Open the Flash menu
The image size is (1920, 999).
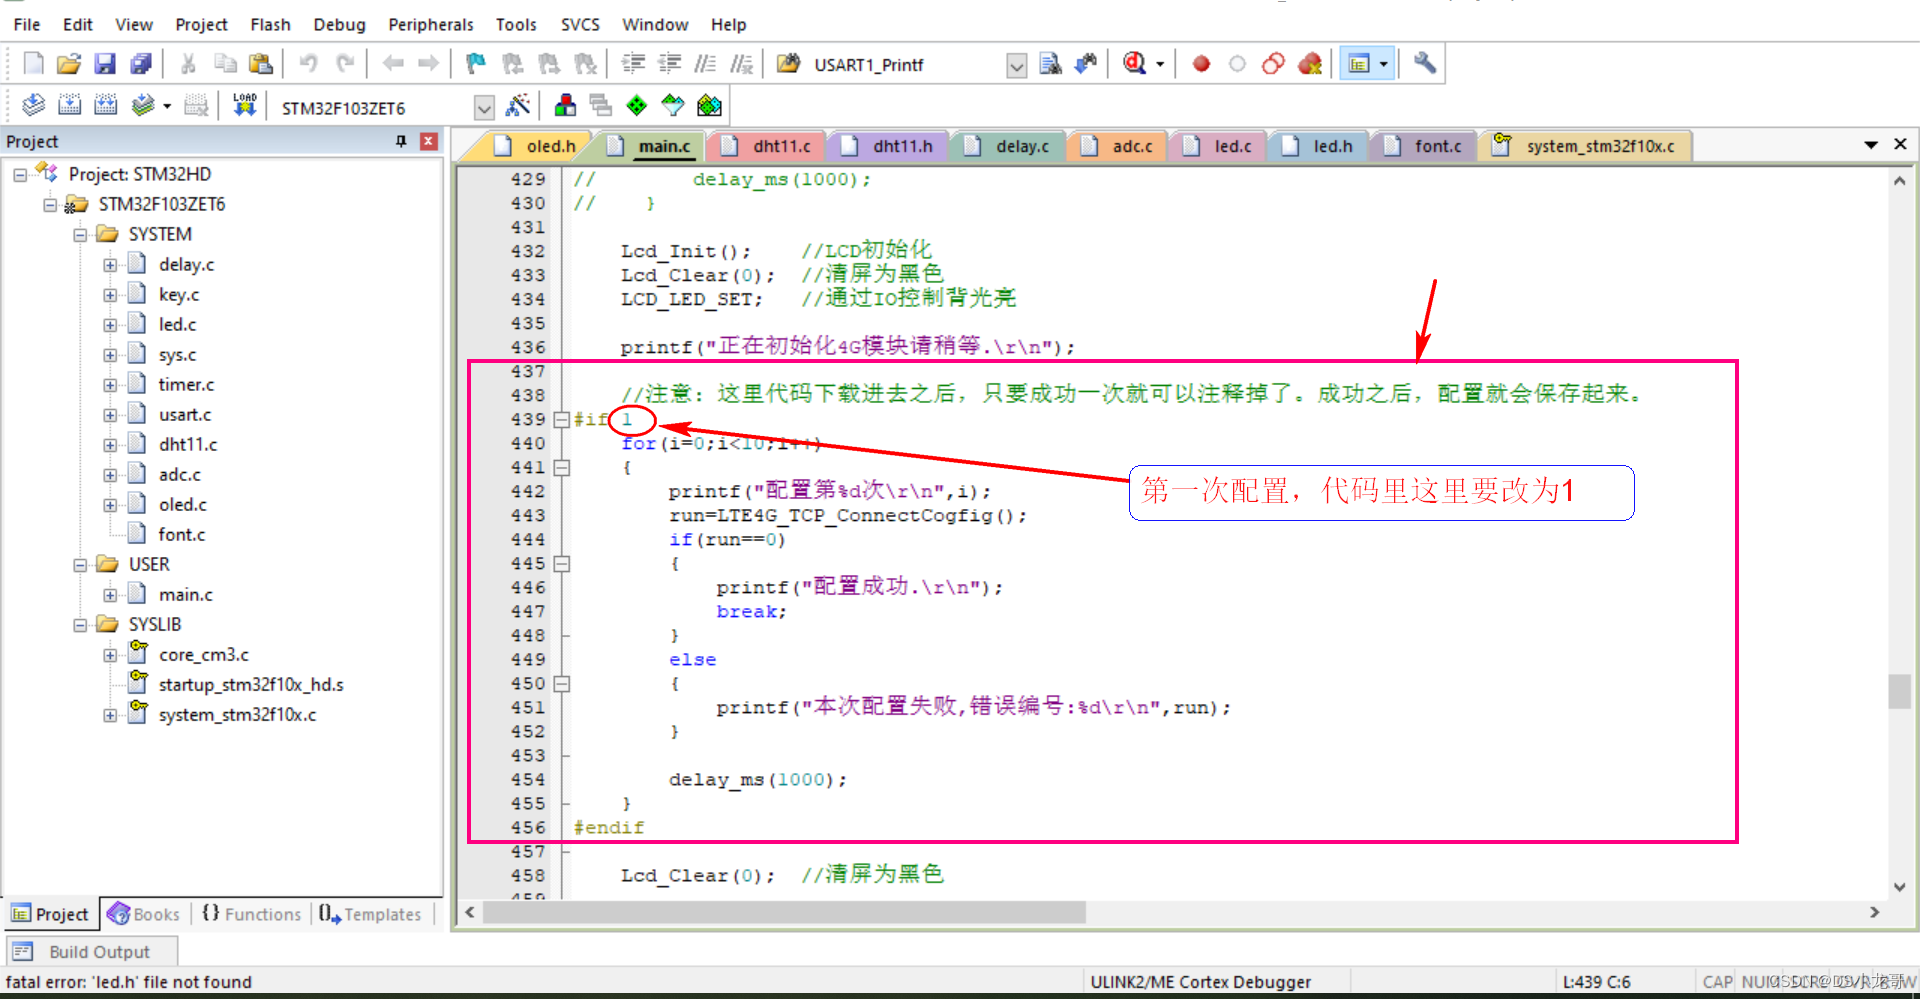coord(270,24)
